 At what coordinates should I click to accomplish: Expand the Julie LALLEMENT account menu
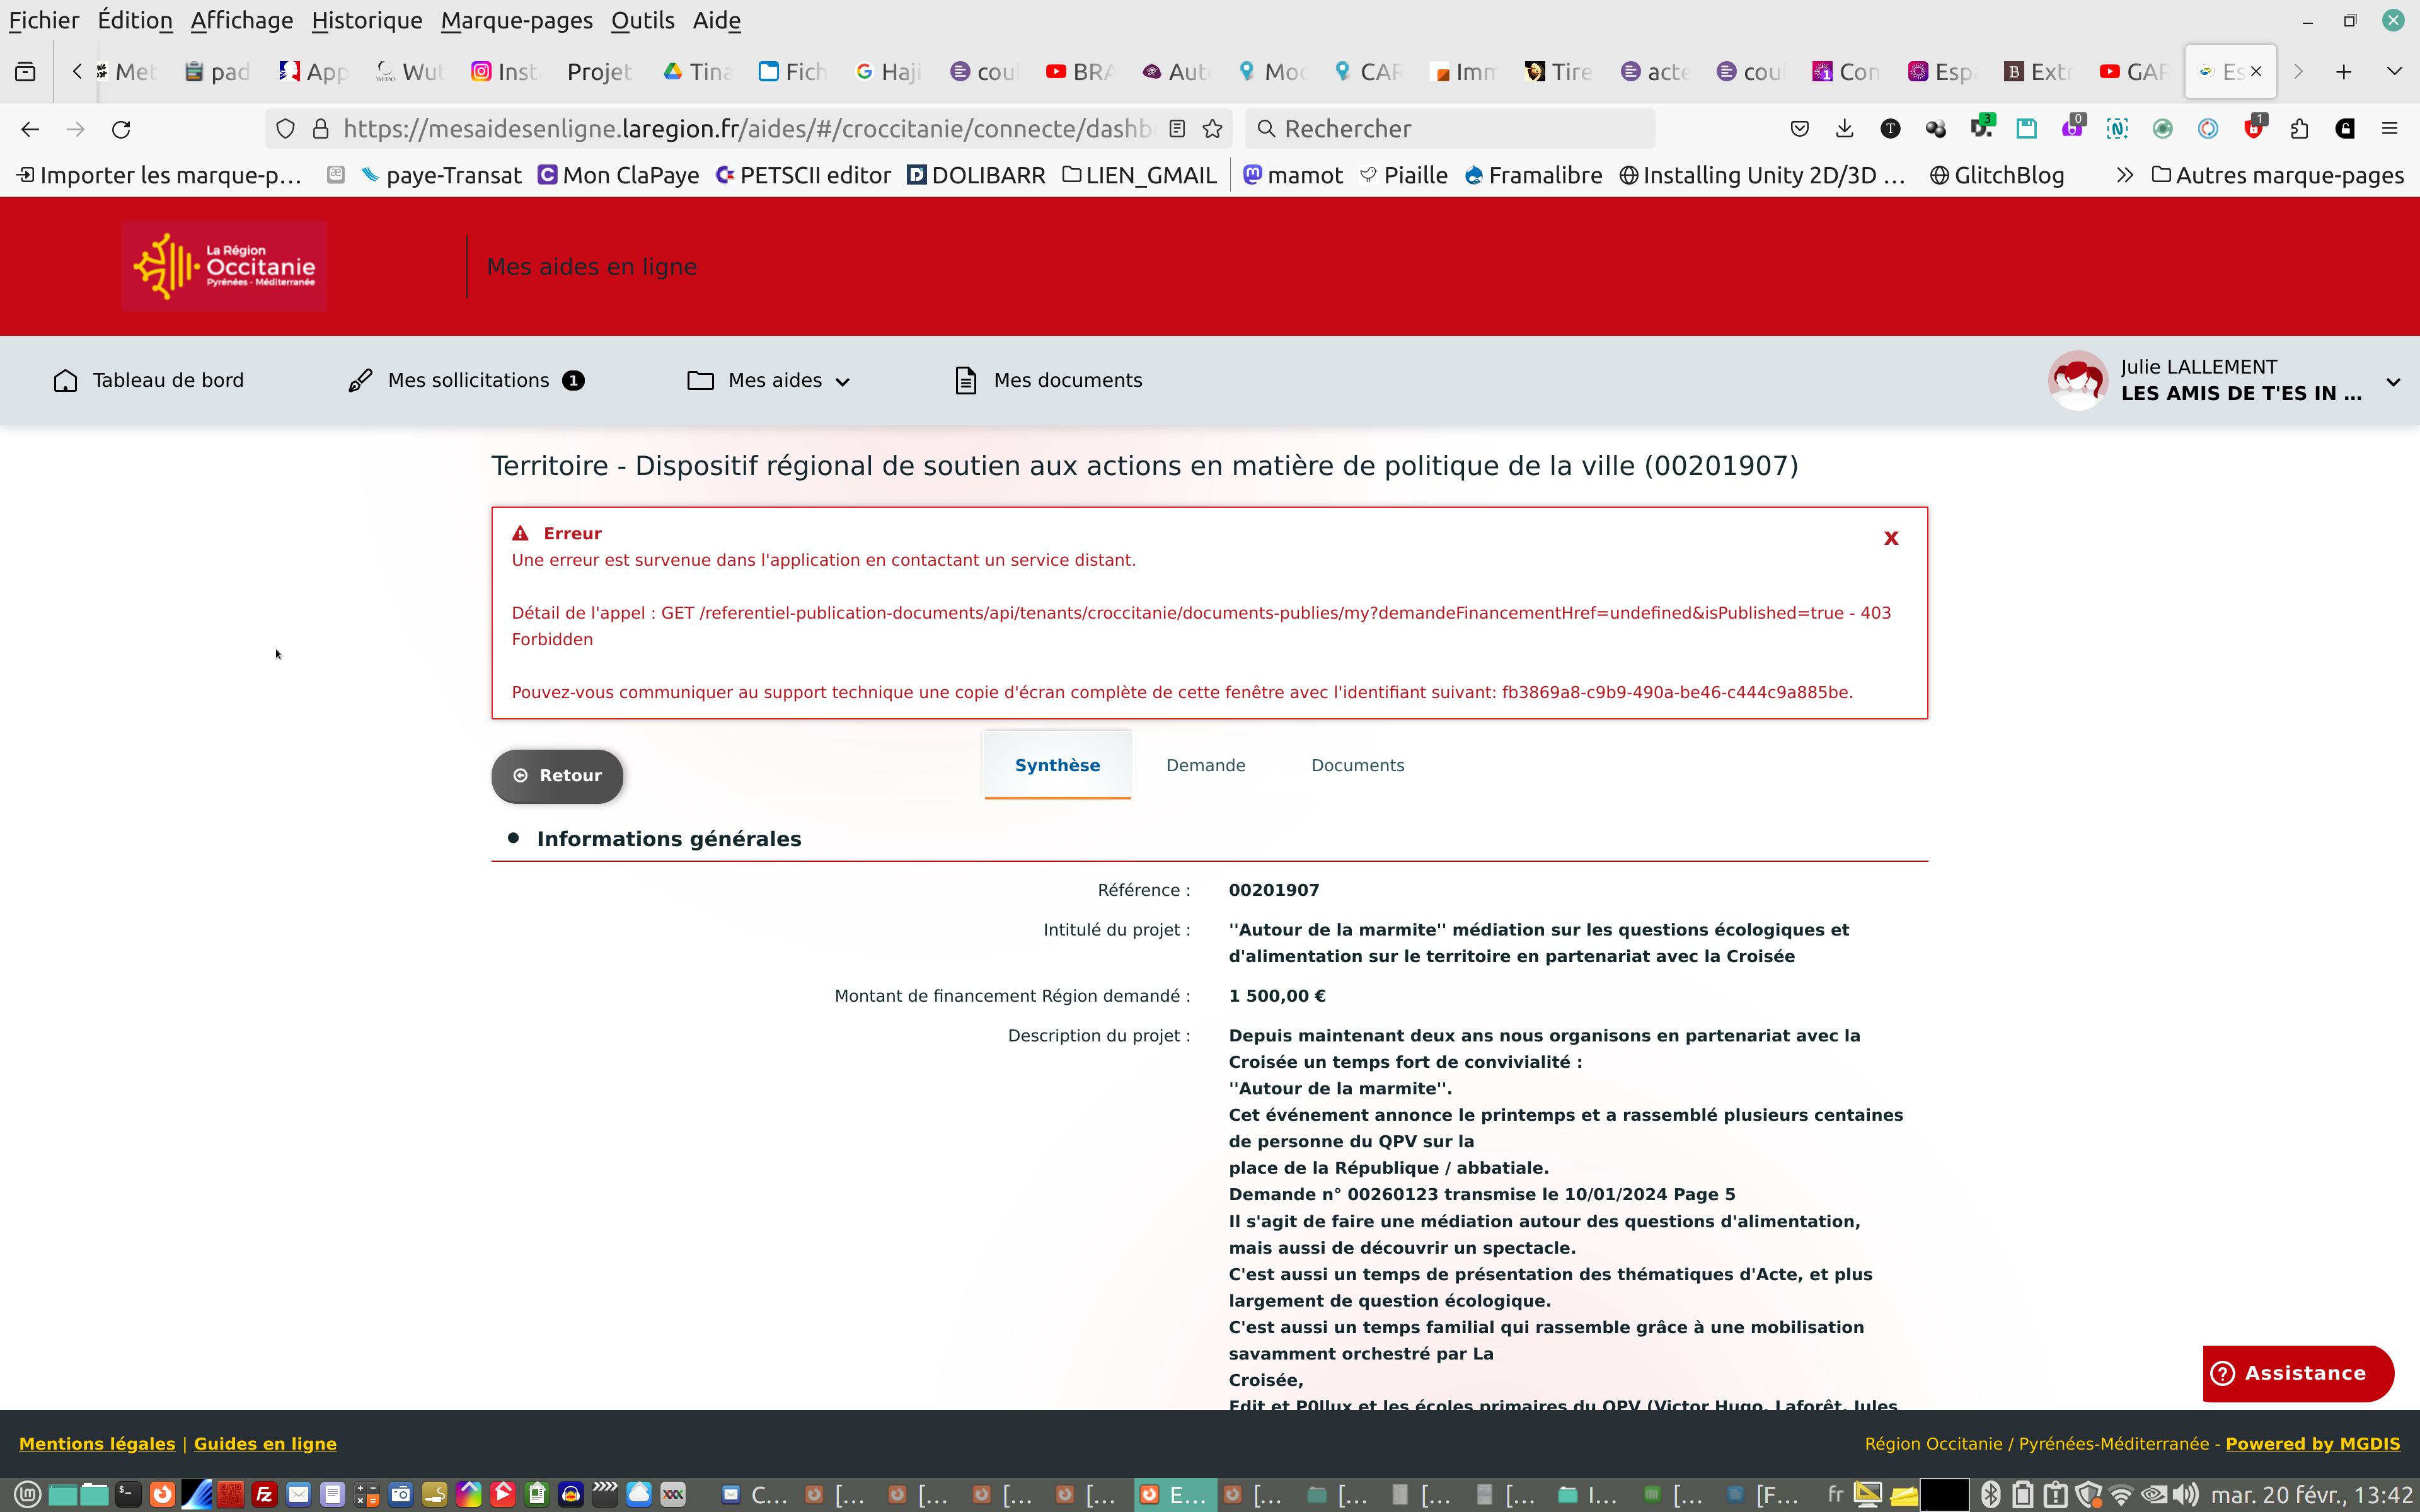point(2393,382)
